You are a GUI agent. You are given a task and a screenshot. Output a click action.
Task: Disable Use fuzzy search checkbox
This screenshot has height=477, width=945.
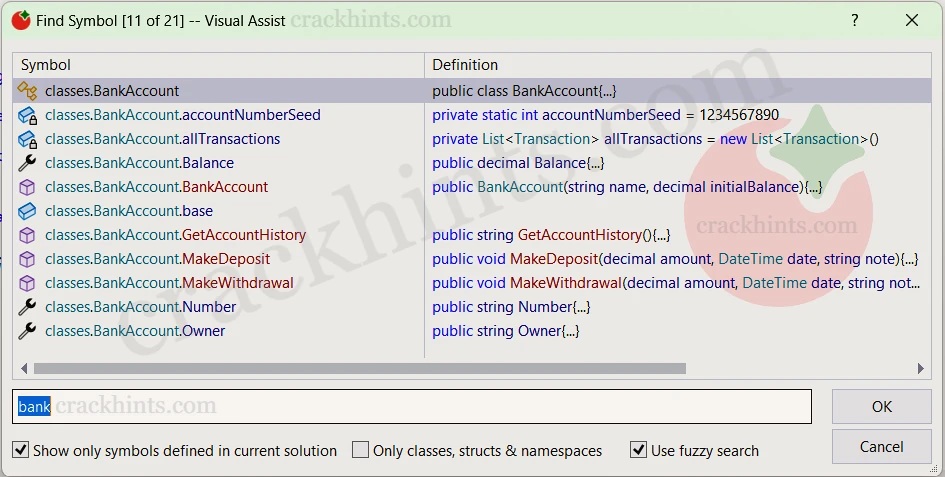pyautogui.click(x=638, y=450)
